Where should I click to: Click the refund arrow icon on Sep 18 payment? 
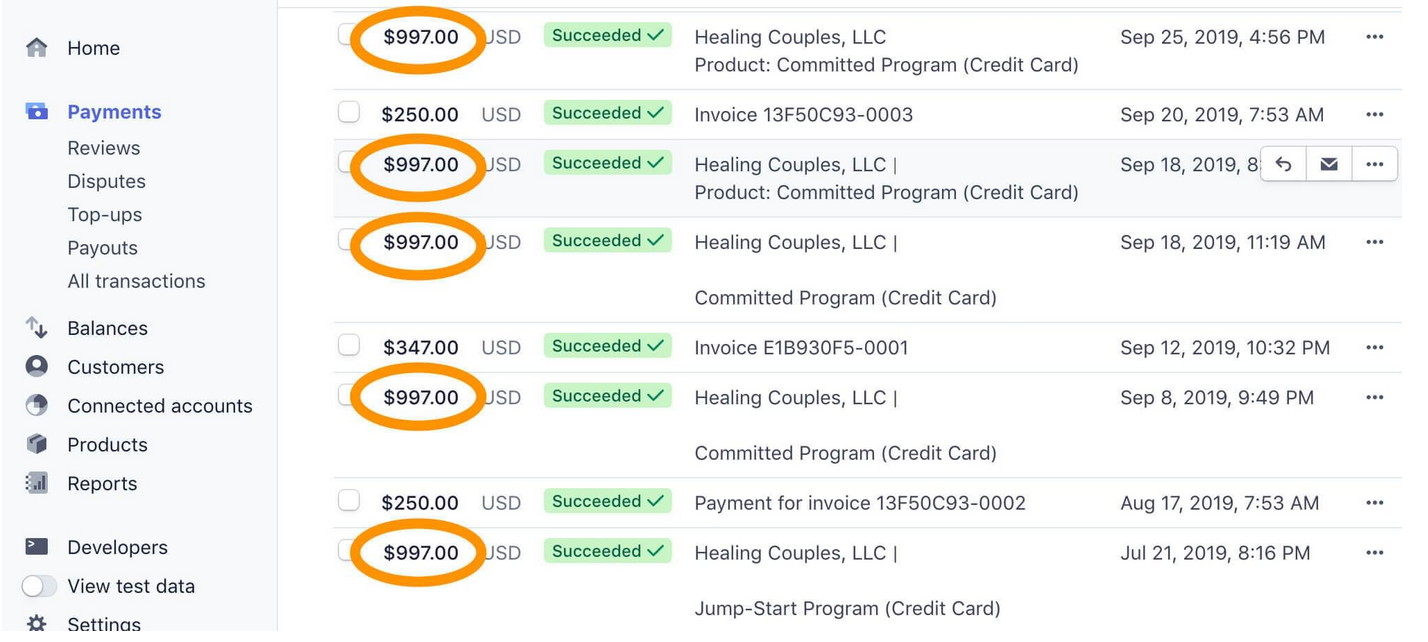1284,164
